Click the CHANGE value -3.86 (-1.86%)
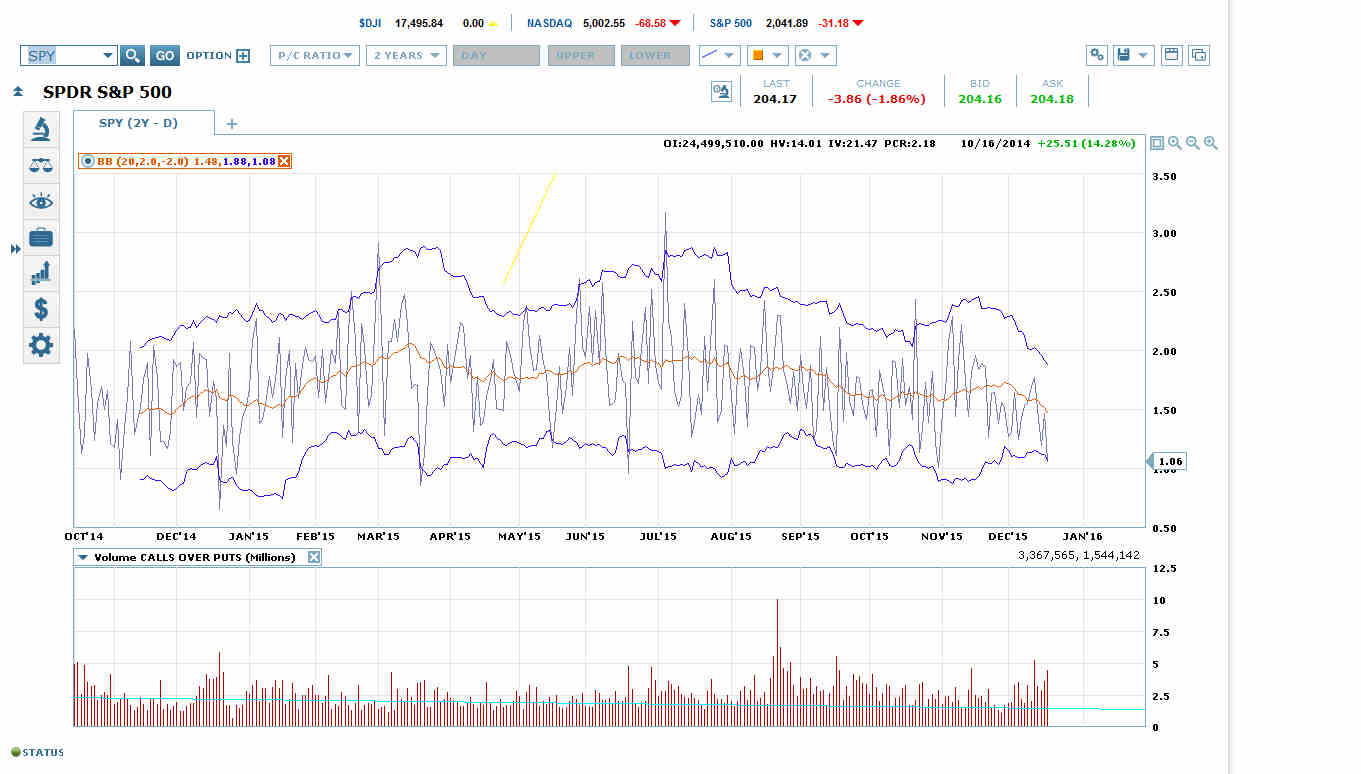Image resolution: width=1361 pixels, height=774 pixels. [877, 98]
